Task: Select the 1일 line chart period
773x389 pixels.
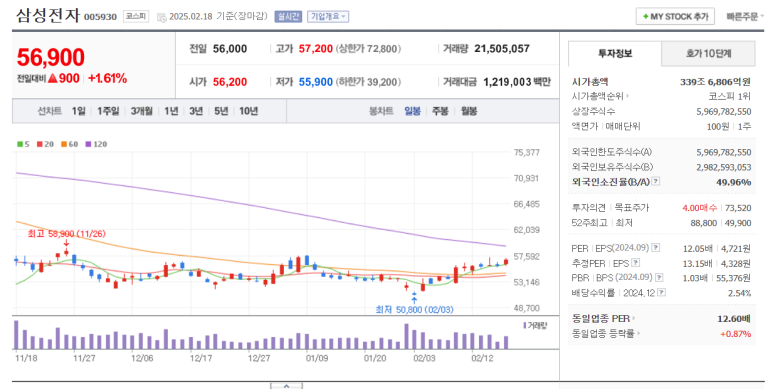Action: (78, 111)
